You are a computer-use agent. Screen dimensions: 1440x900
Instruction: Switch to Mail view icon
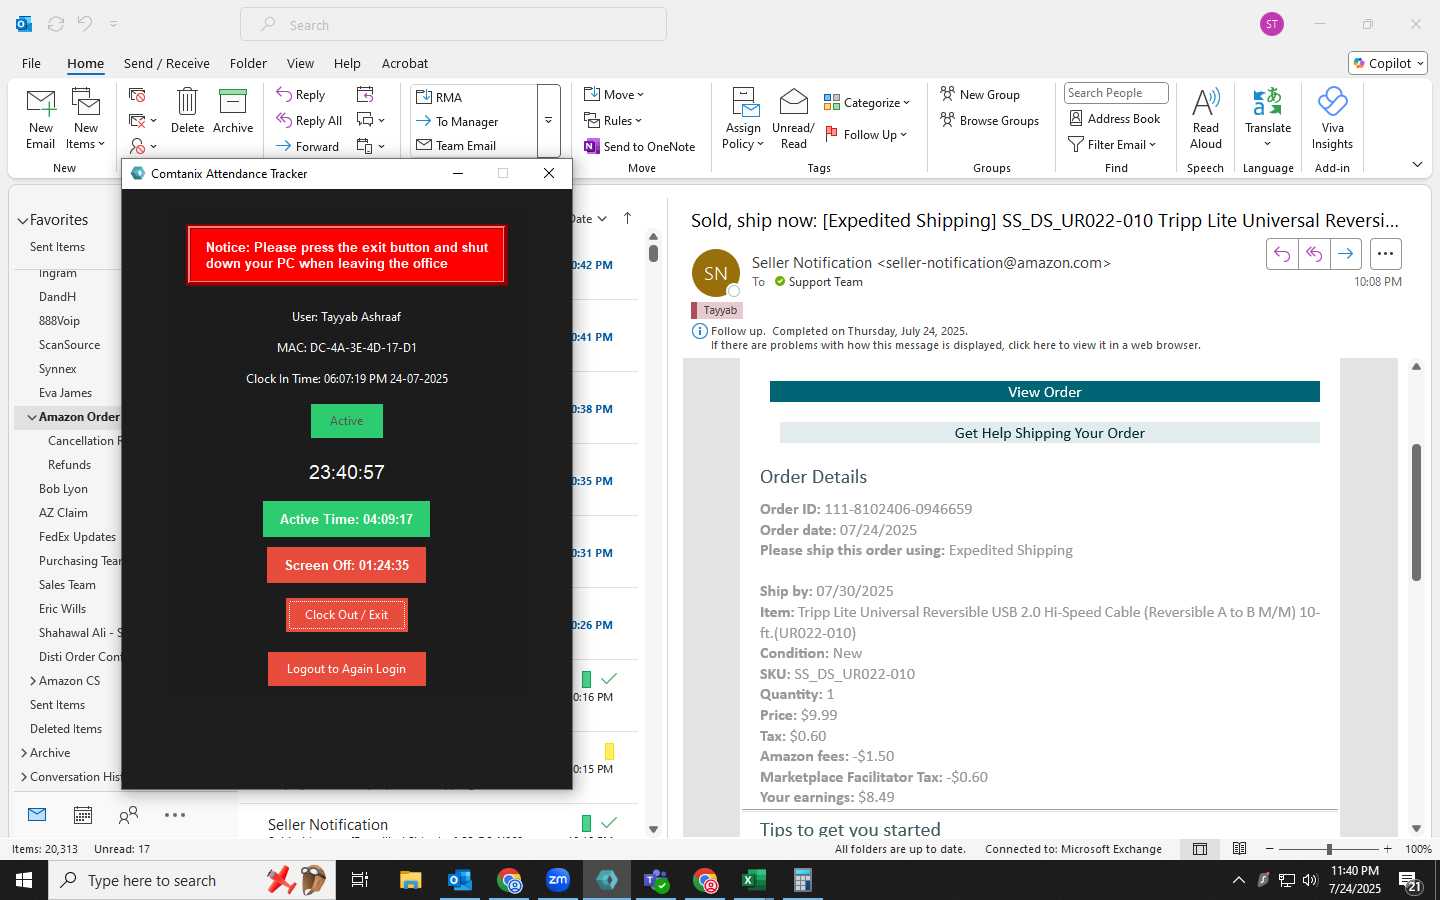tap(37, 815)
